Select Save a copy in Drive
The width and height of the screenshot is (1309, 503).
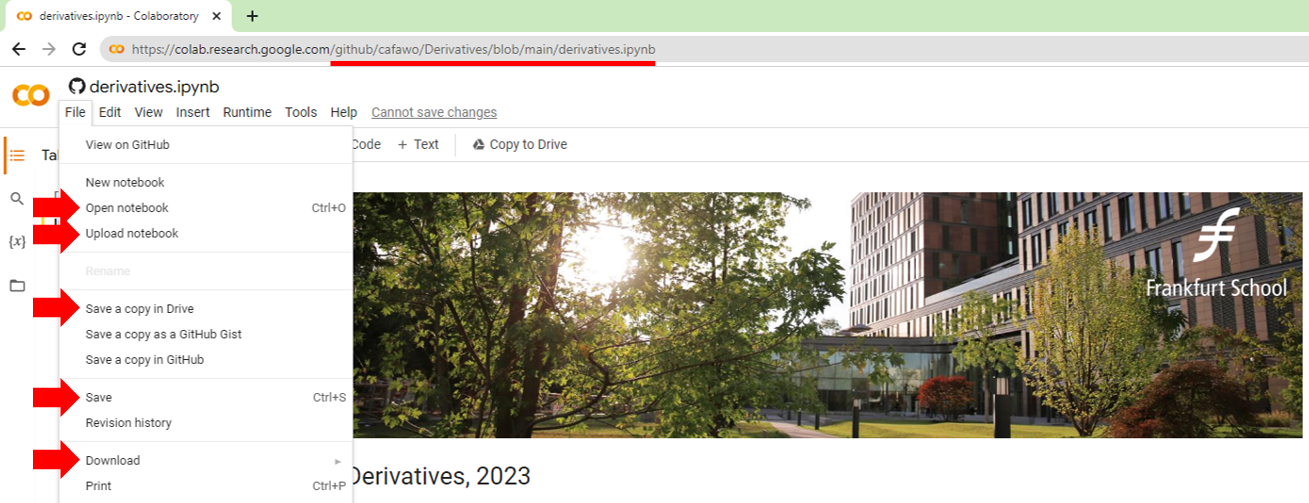coord(140,309)
